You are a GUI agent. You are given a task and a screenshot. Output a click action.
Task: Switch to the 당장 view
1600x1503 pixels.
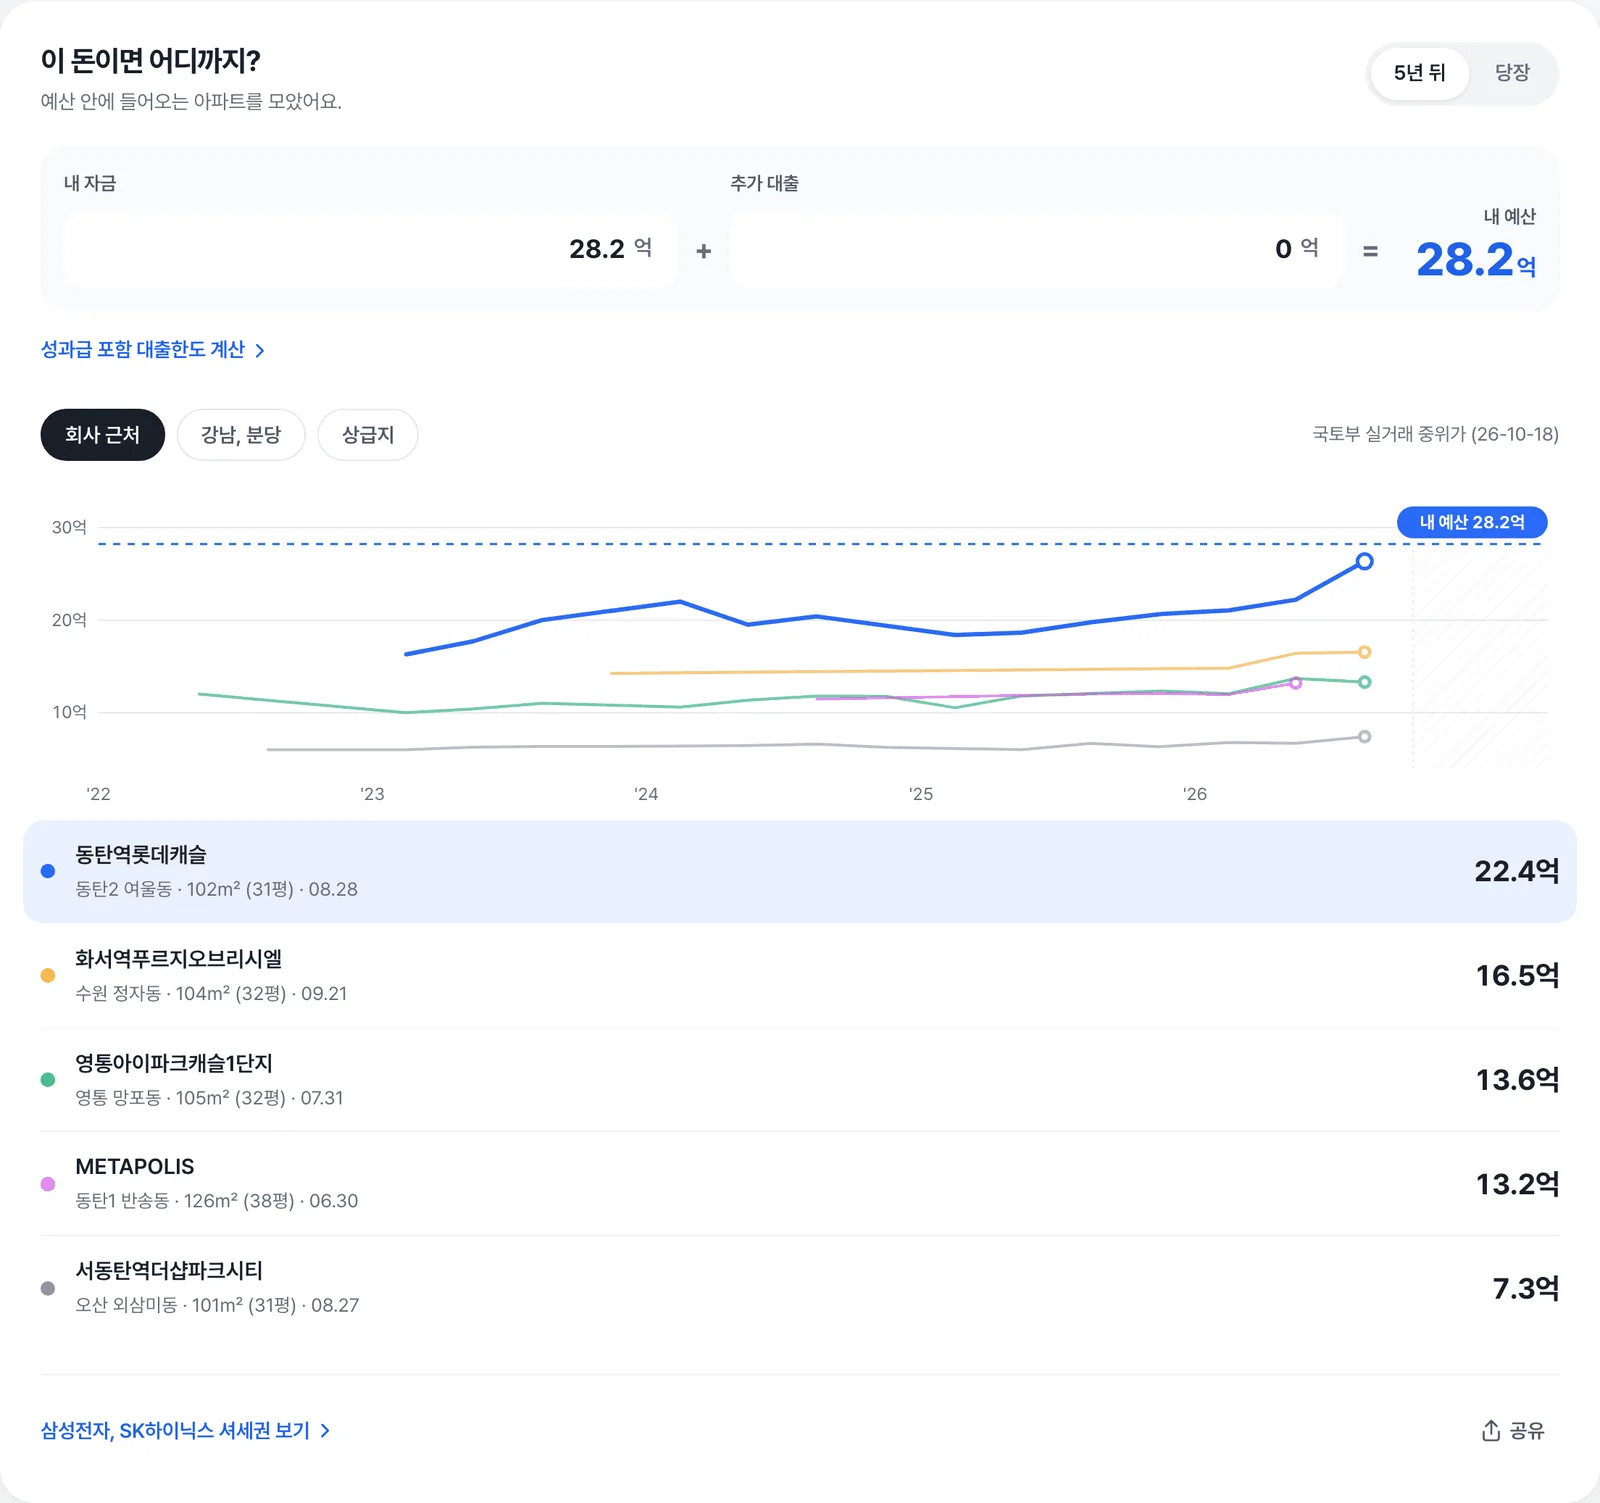click(1512, 73)
